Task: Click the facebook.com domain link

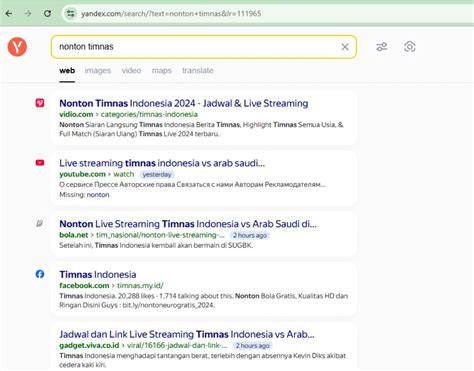Action: [84, 286]
